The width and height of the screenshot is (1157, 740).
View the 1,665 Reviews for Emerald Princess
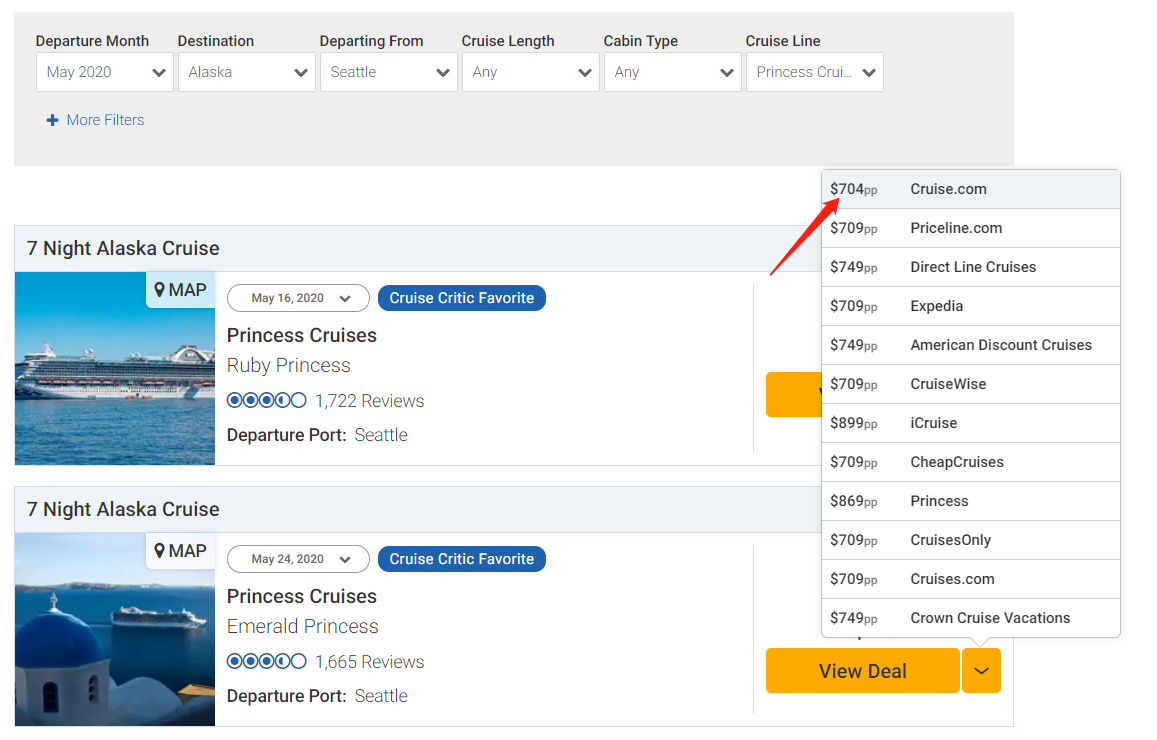(x=370, y=662)
